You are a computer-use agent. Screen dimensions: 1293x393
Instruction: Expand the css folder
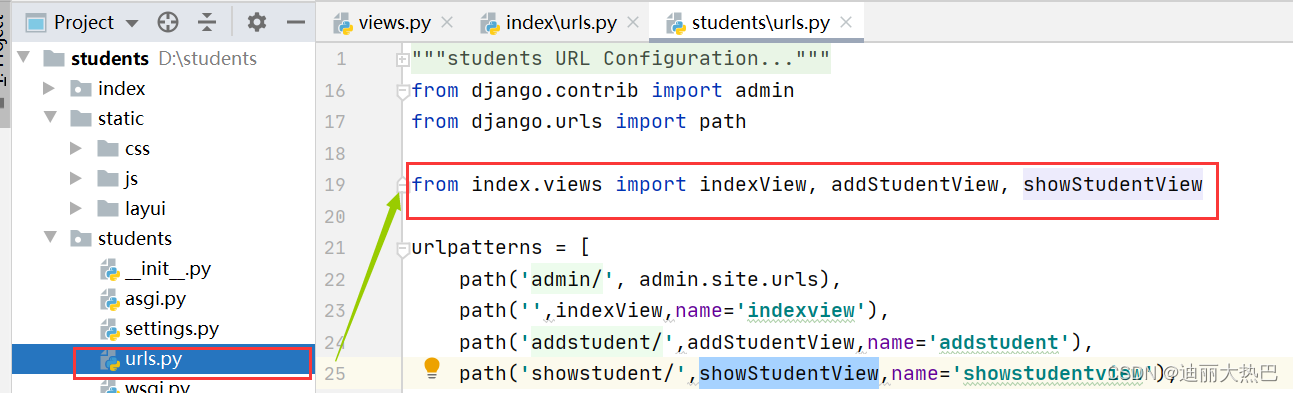tap(76, 148)
